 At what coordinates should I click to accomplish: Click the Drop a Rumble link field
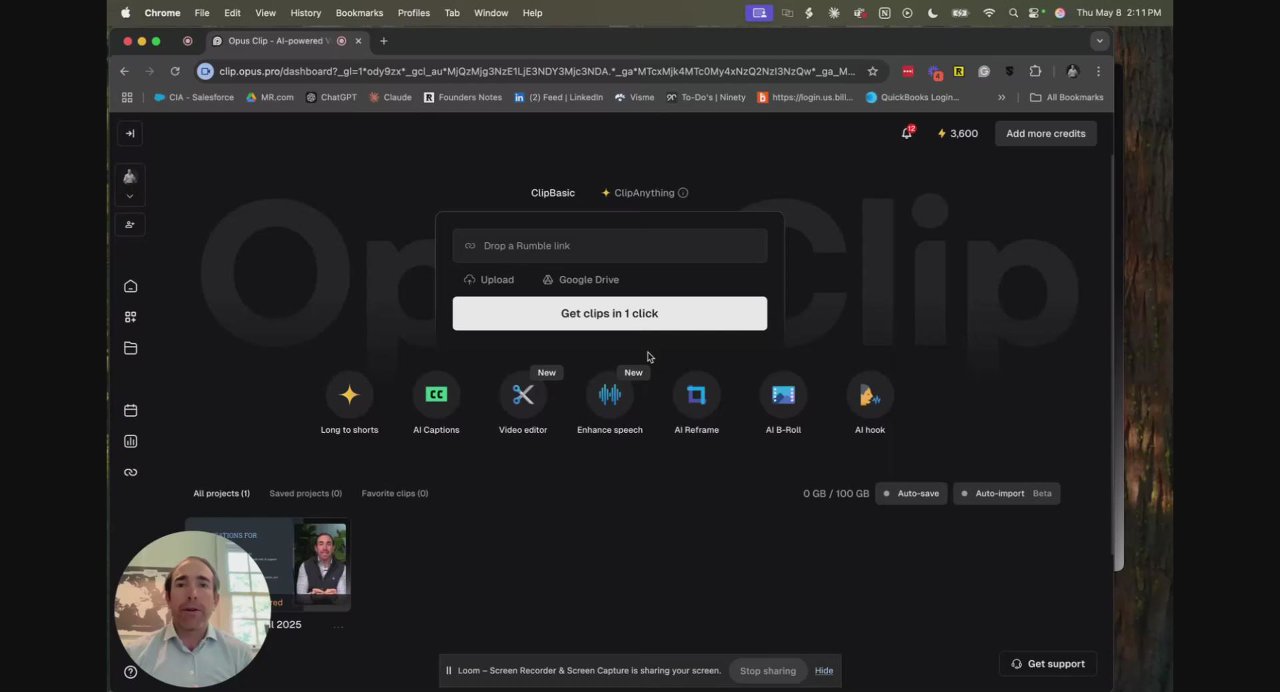610,246
